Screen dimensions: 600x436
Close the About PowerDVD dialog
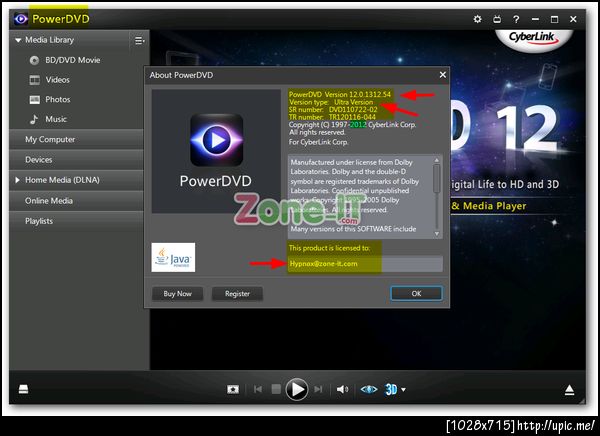point(443,75)
